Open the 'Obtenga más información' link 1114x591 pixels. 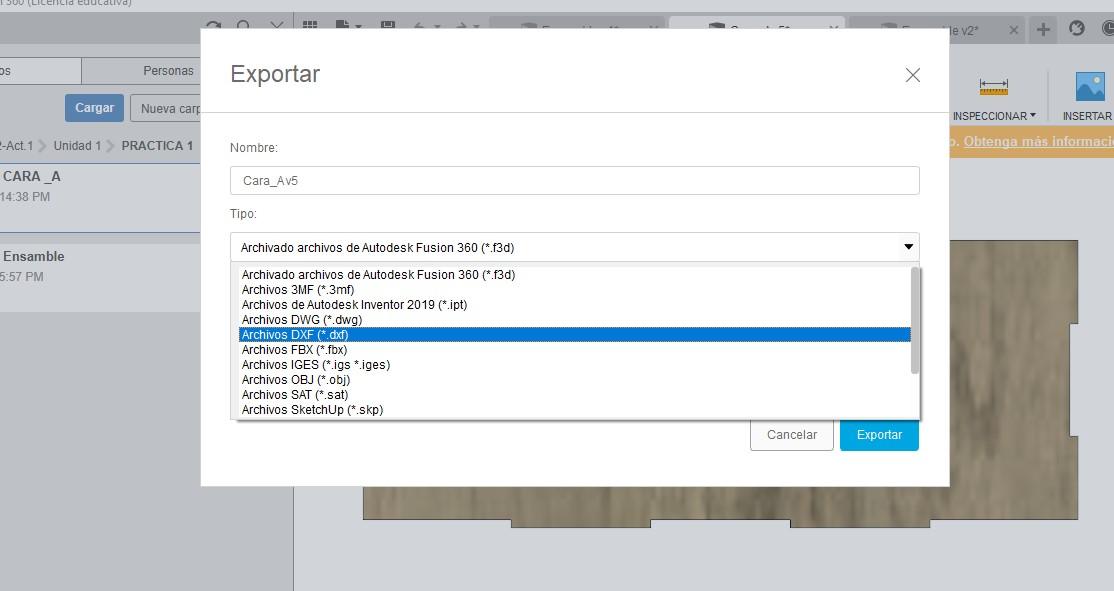pos(1038,141)
